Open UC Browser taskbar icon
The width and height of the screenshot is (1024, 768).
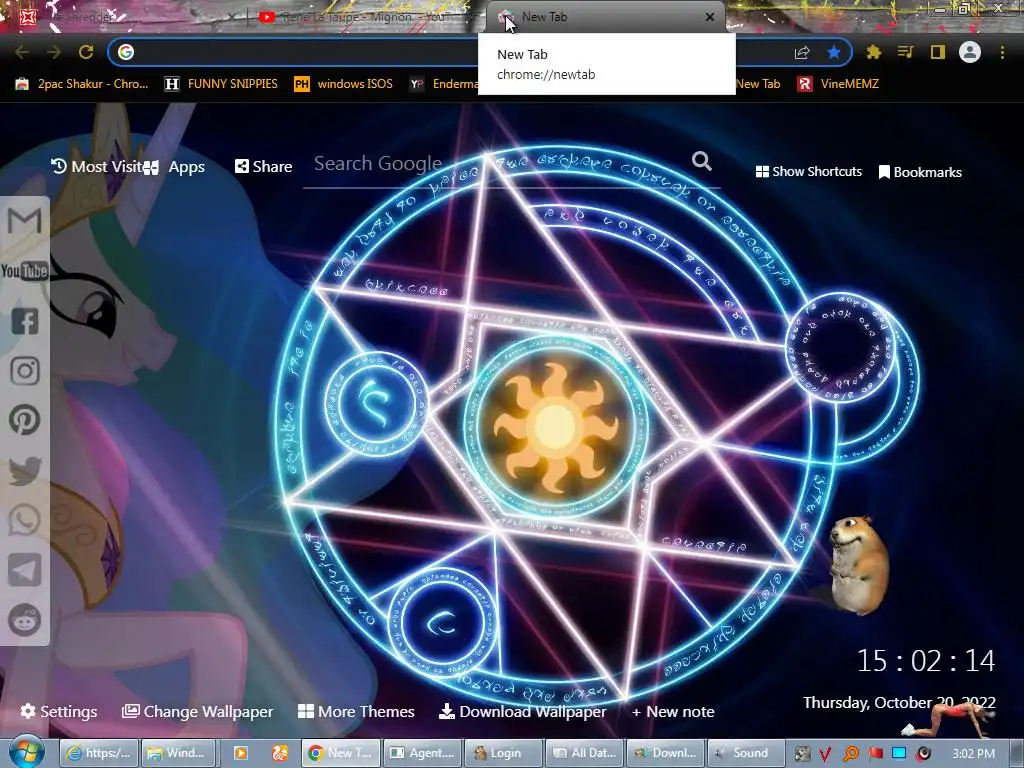point(280,753)
